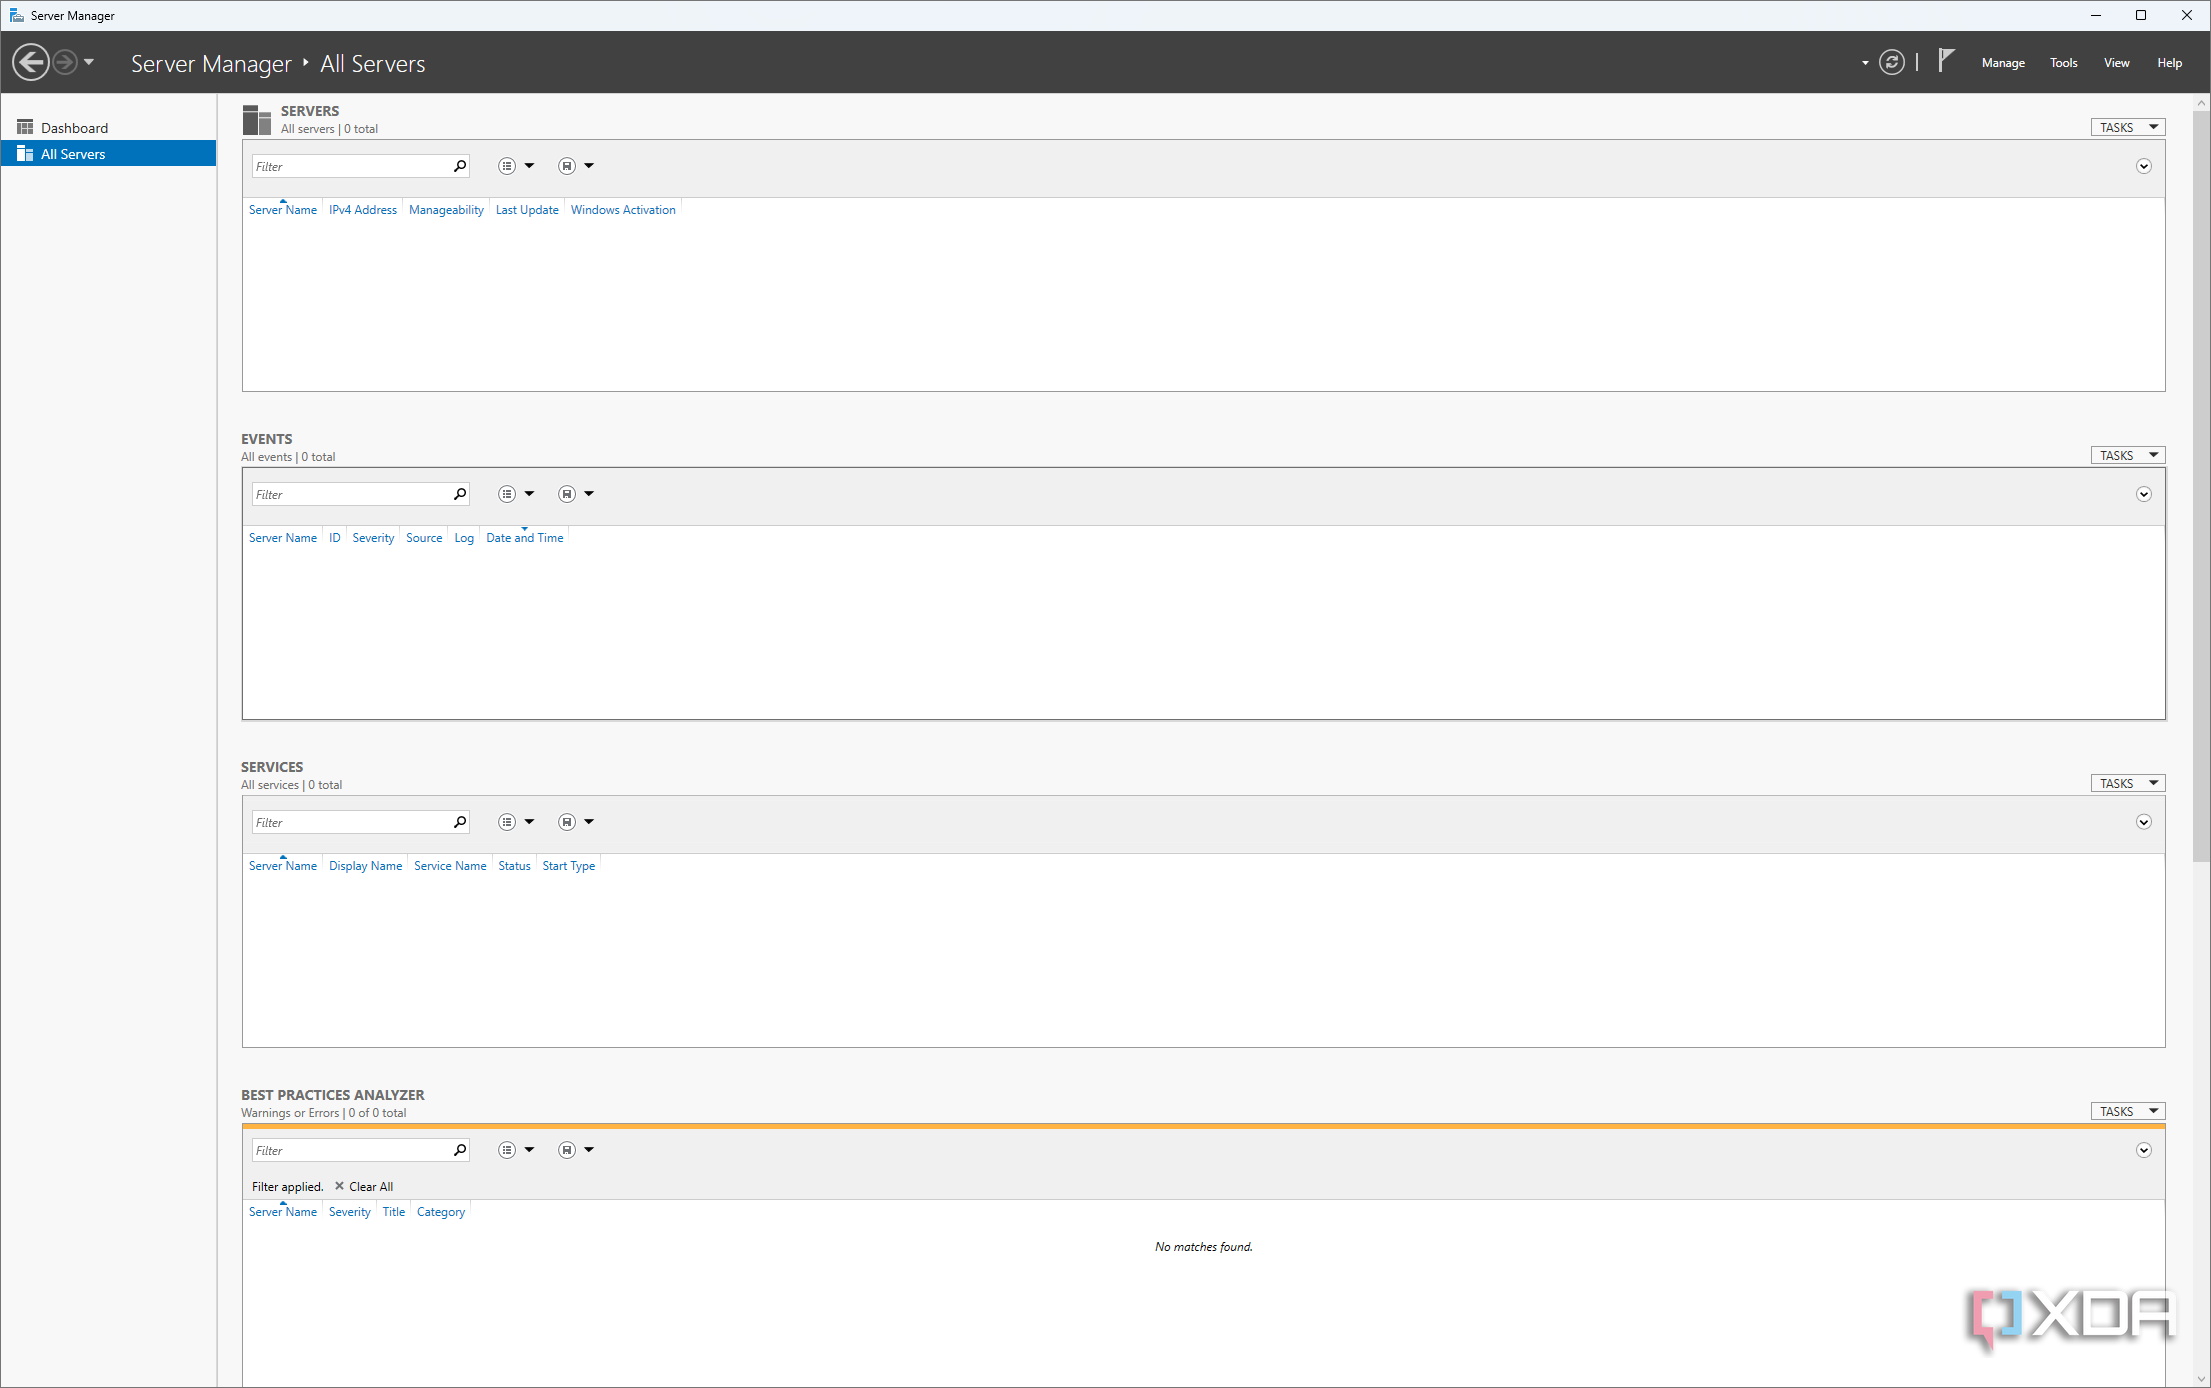The width and height of the screenshot is (2211, 1388).
Task: Expand Best Practices filter criteria chevron
Action: point(2143,1150)
